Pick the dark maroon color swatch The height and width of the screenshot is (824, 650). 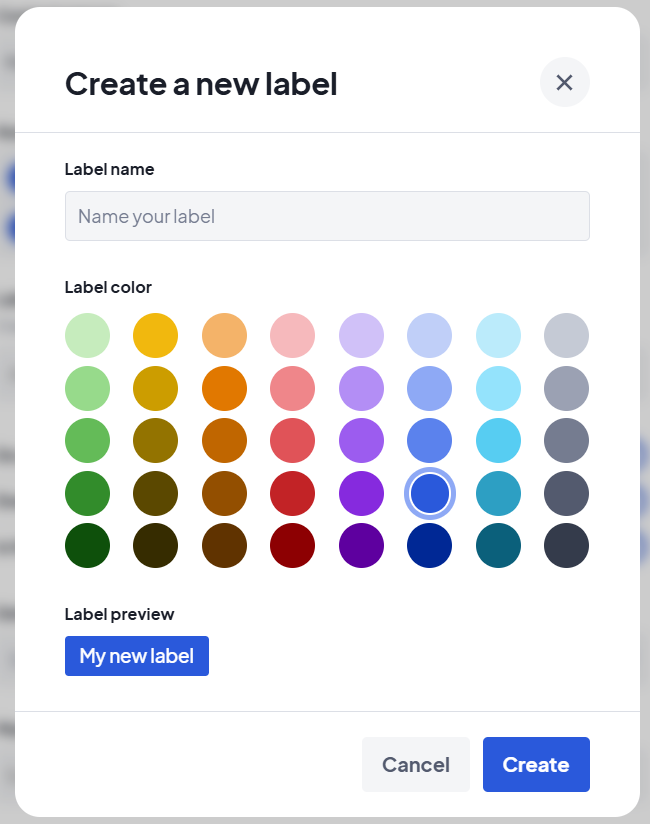(x=292, y=545)
